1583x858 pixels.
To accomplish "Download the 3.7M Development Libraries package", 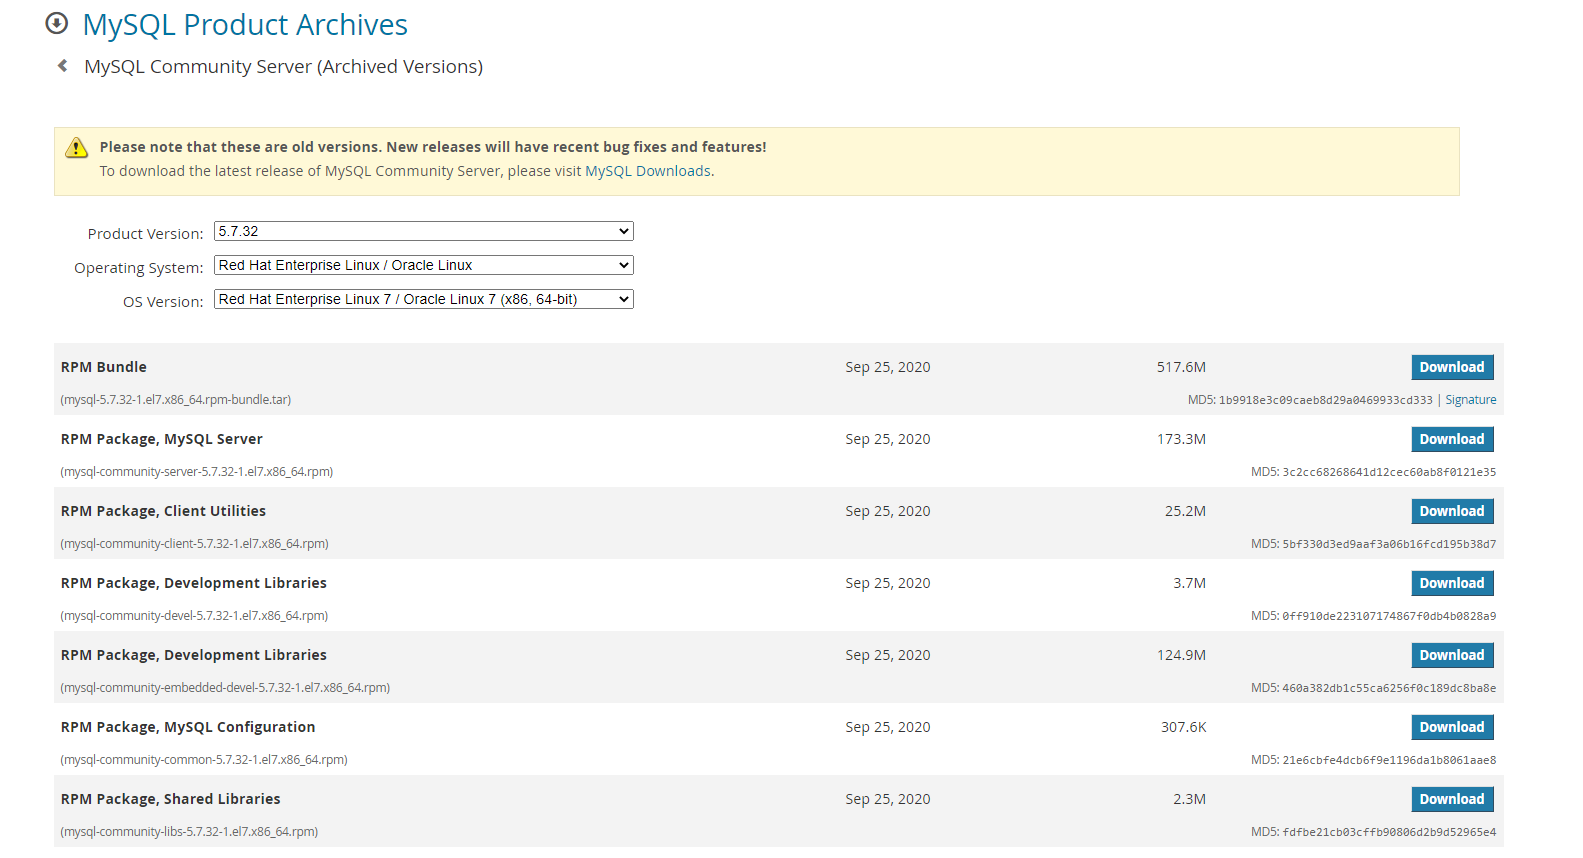I will pyautogui.click(x=1452, y=583).
